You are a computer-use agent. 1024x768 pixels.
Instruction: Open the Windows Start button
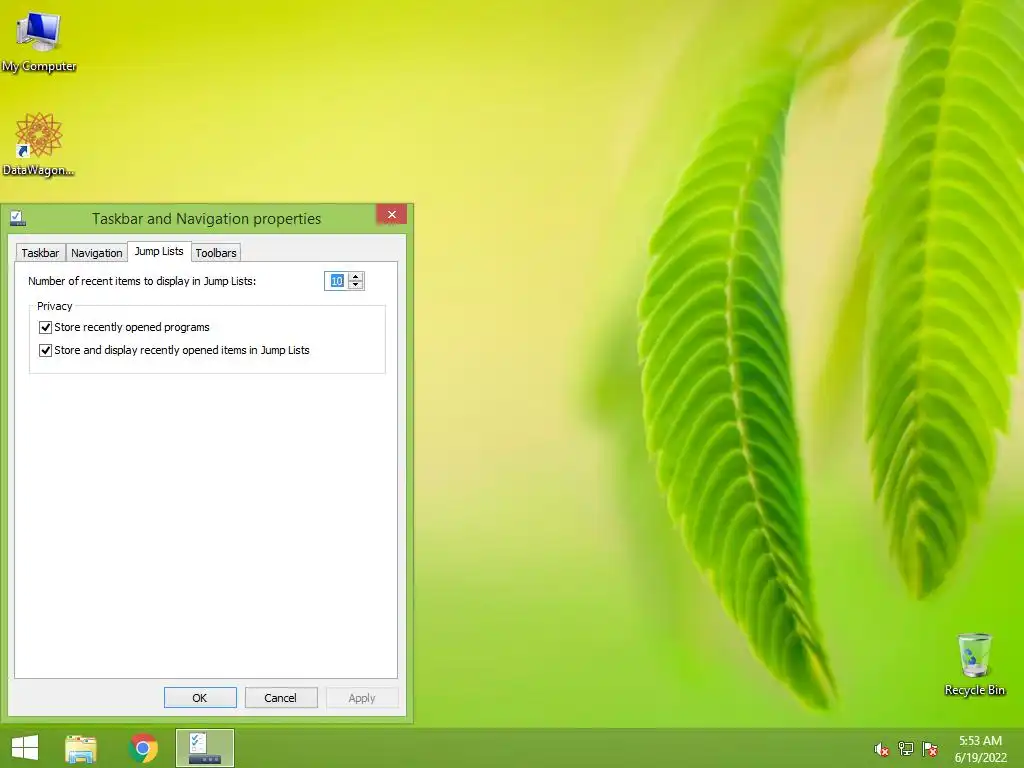25,748
